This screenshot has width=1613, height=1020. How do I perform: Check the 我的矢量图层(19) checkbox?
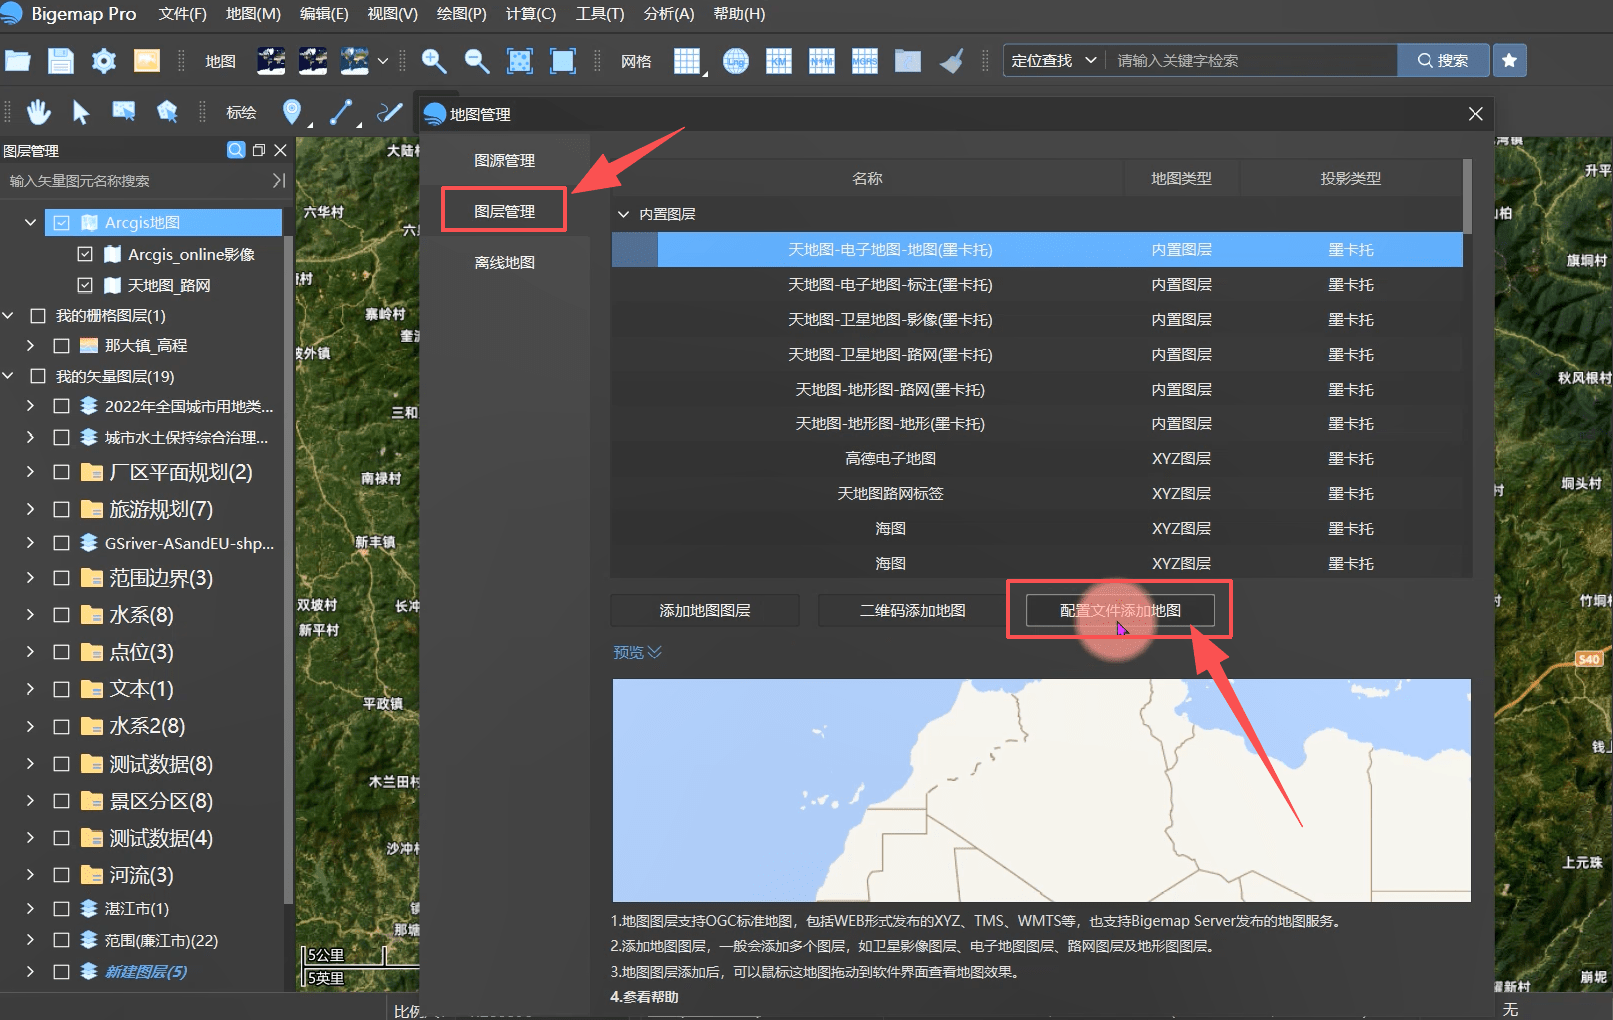38,377
